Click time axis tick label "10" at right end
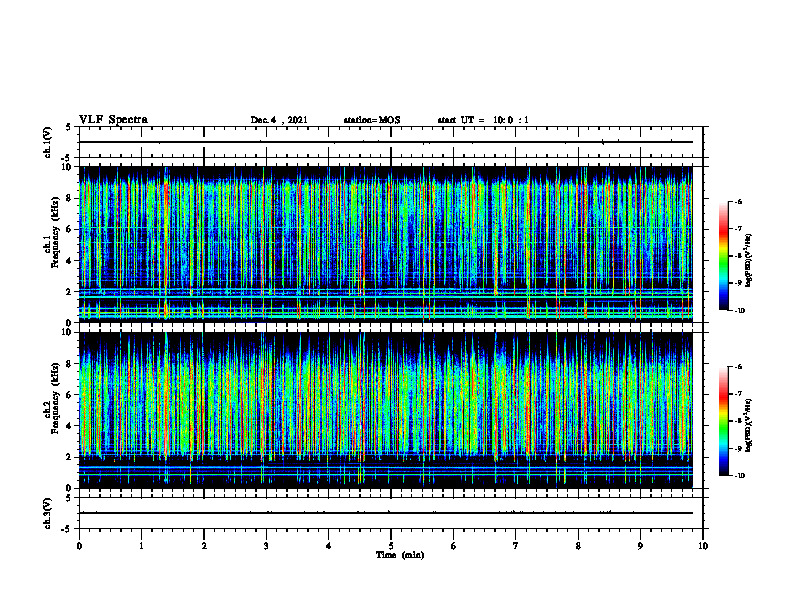792x612 pixels. [703, 546]
